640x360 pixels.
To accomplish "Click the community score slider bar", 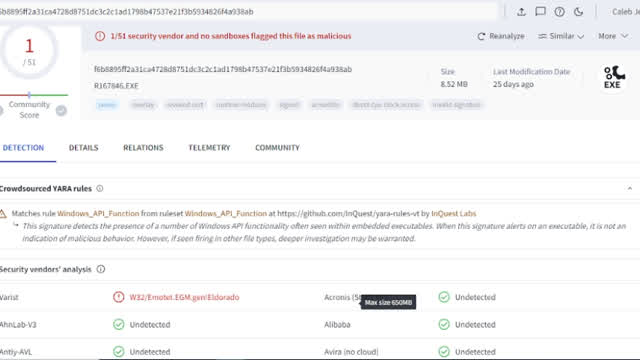I will (34, 95).
